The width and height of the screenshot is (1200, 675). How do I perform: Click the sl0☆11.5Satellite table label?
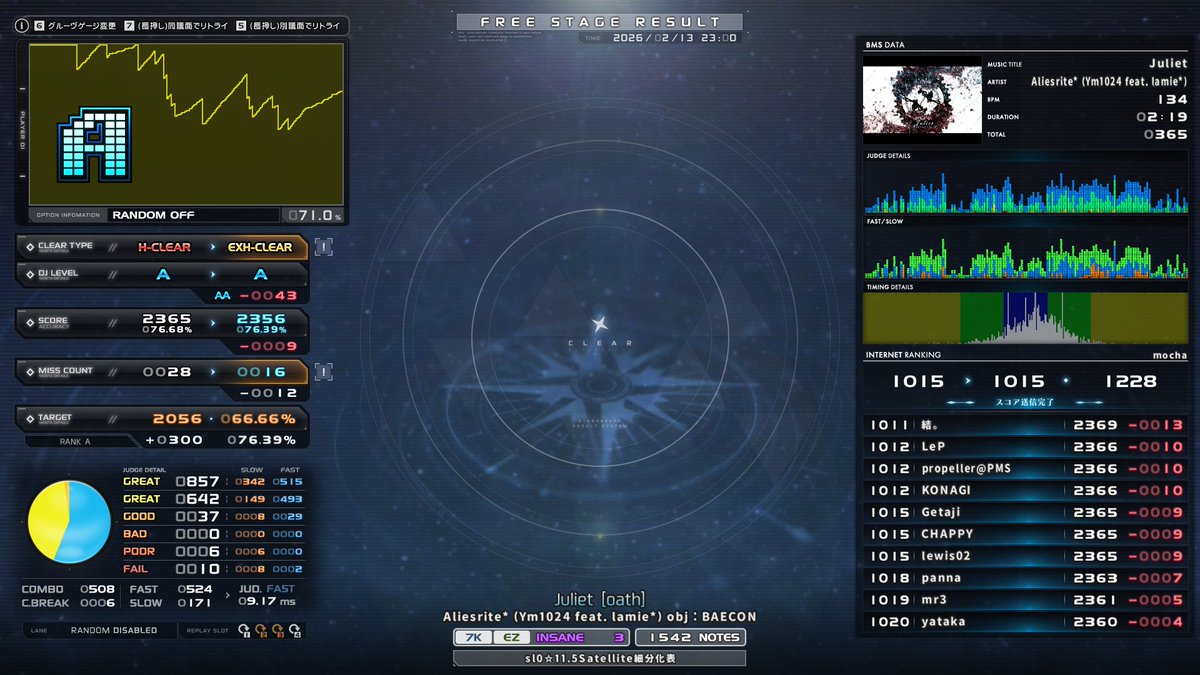[599, 658]
